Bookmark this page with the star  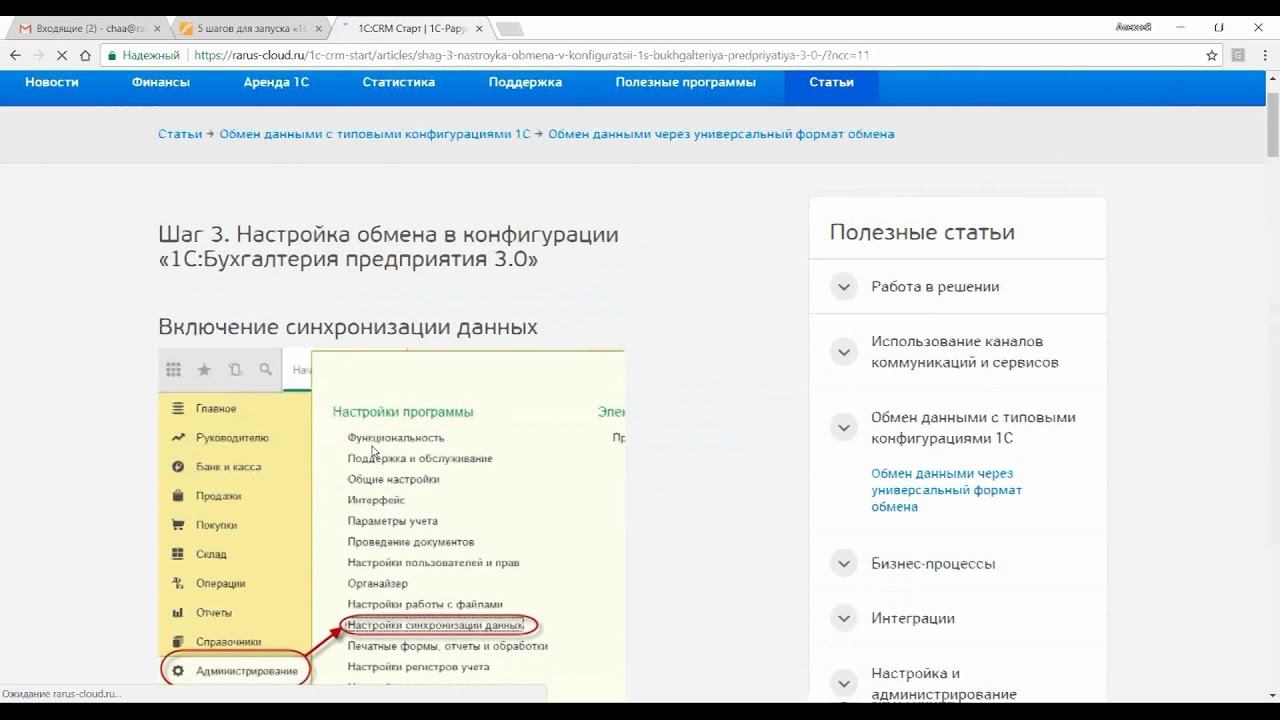[x=1212, y=56]
